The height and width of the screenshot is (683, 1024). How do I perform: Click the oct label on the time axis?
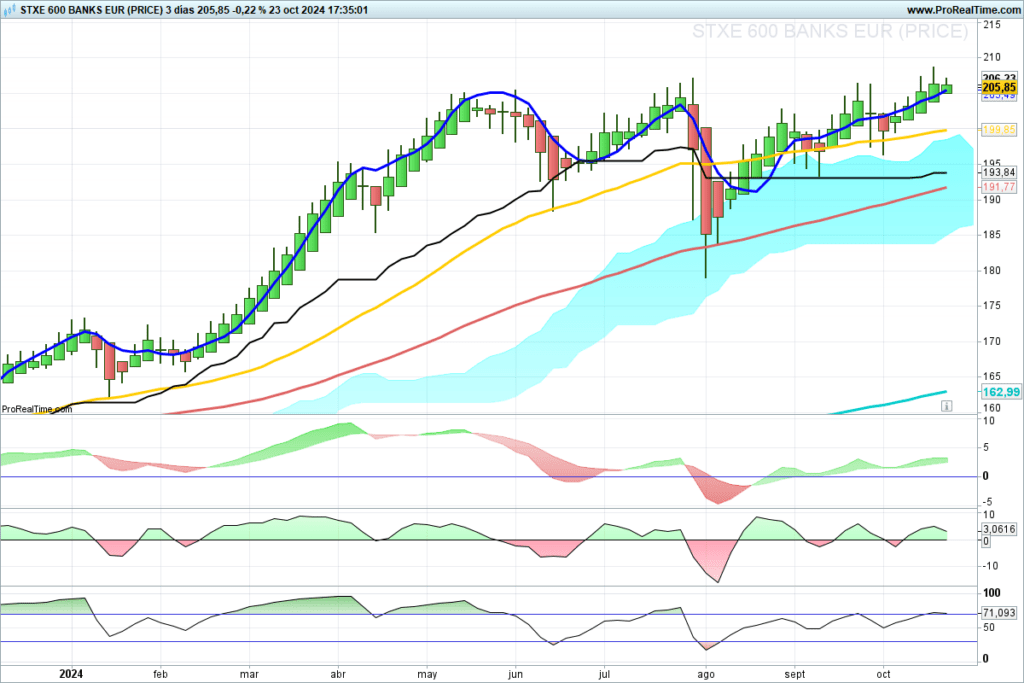pyautogui.click(x=883, y=674)
